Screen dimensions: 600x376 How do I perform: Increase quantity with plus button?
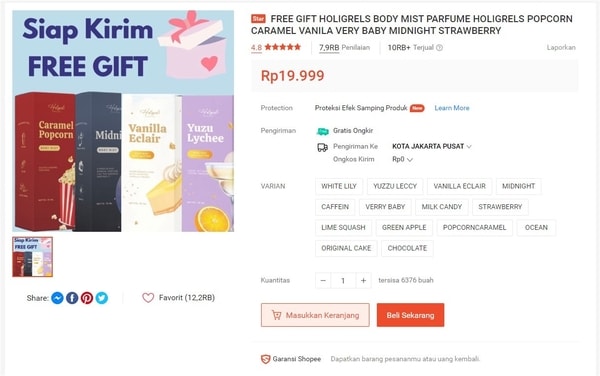363,280
